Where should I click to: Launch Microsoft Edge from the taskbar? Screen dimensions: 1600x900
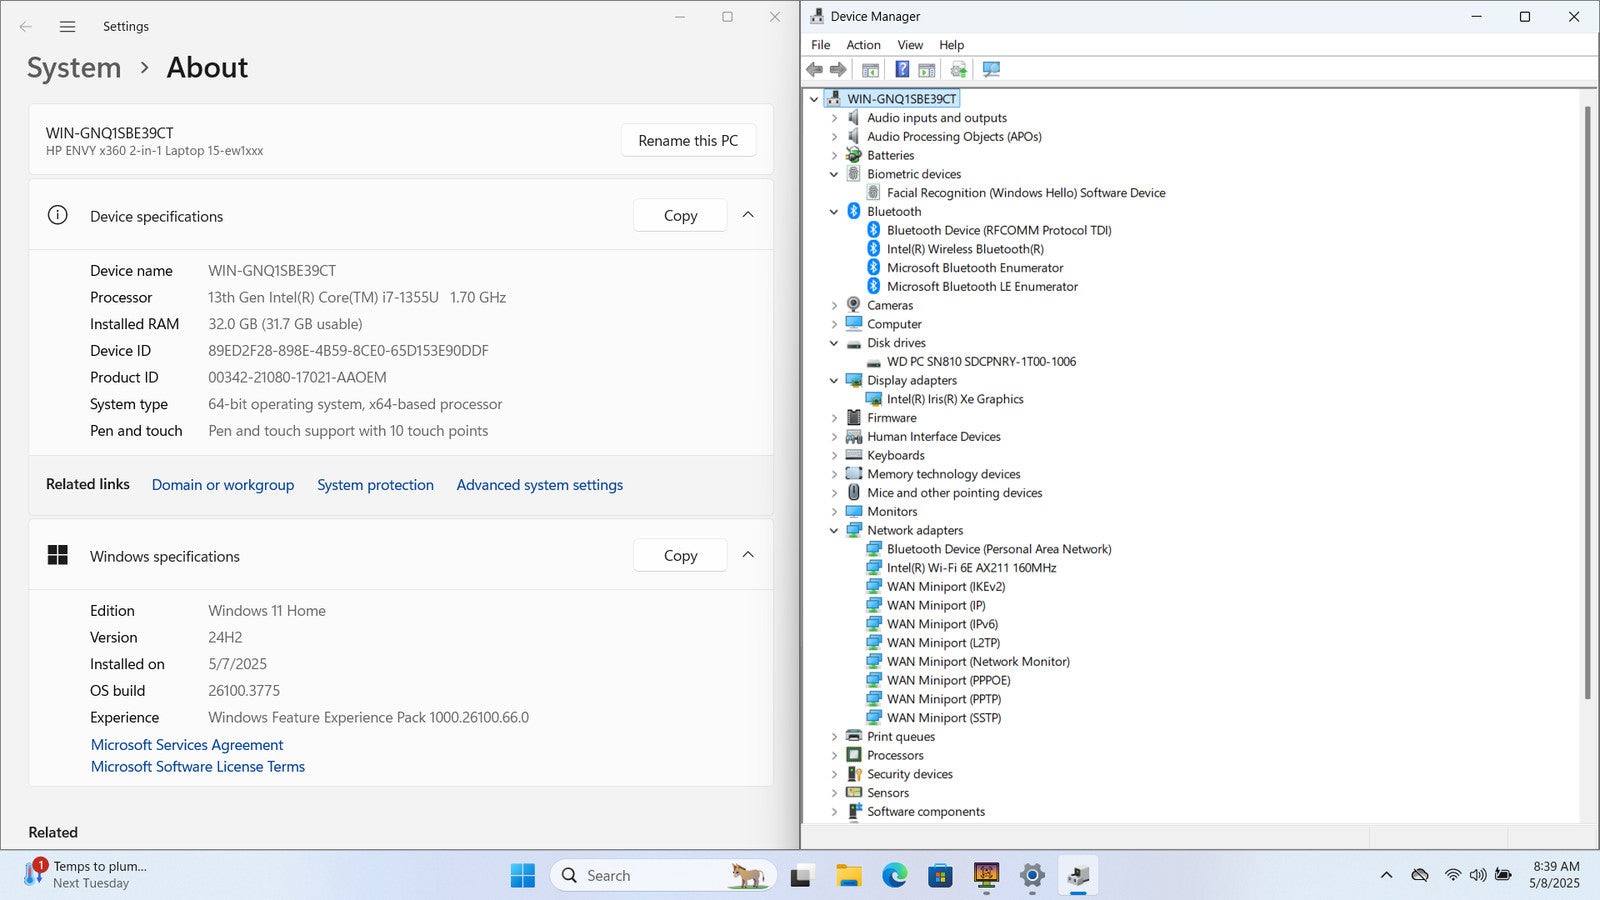(x=895, y=876)
